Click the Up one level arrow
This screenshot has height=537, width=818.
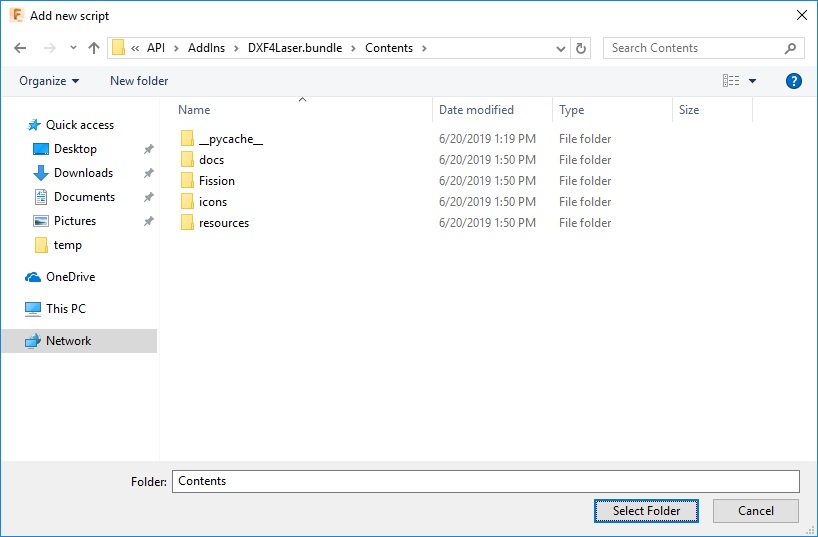(94, 48)
